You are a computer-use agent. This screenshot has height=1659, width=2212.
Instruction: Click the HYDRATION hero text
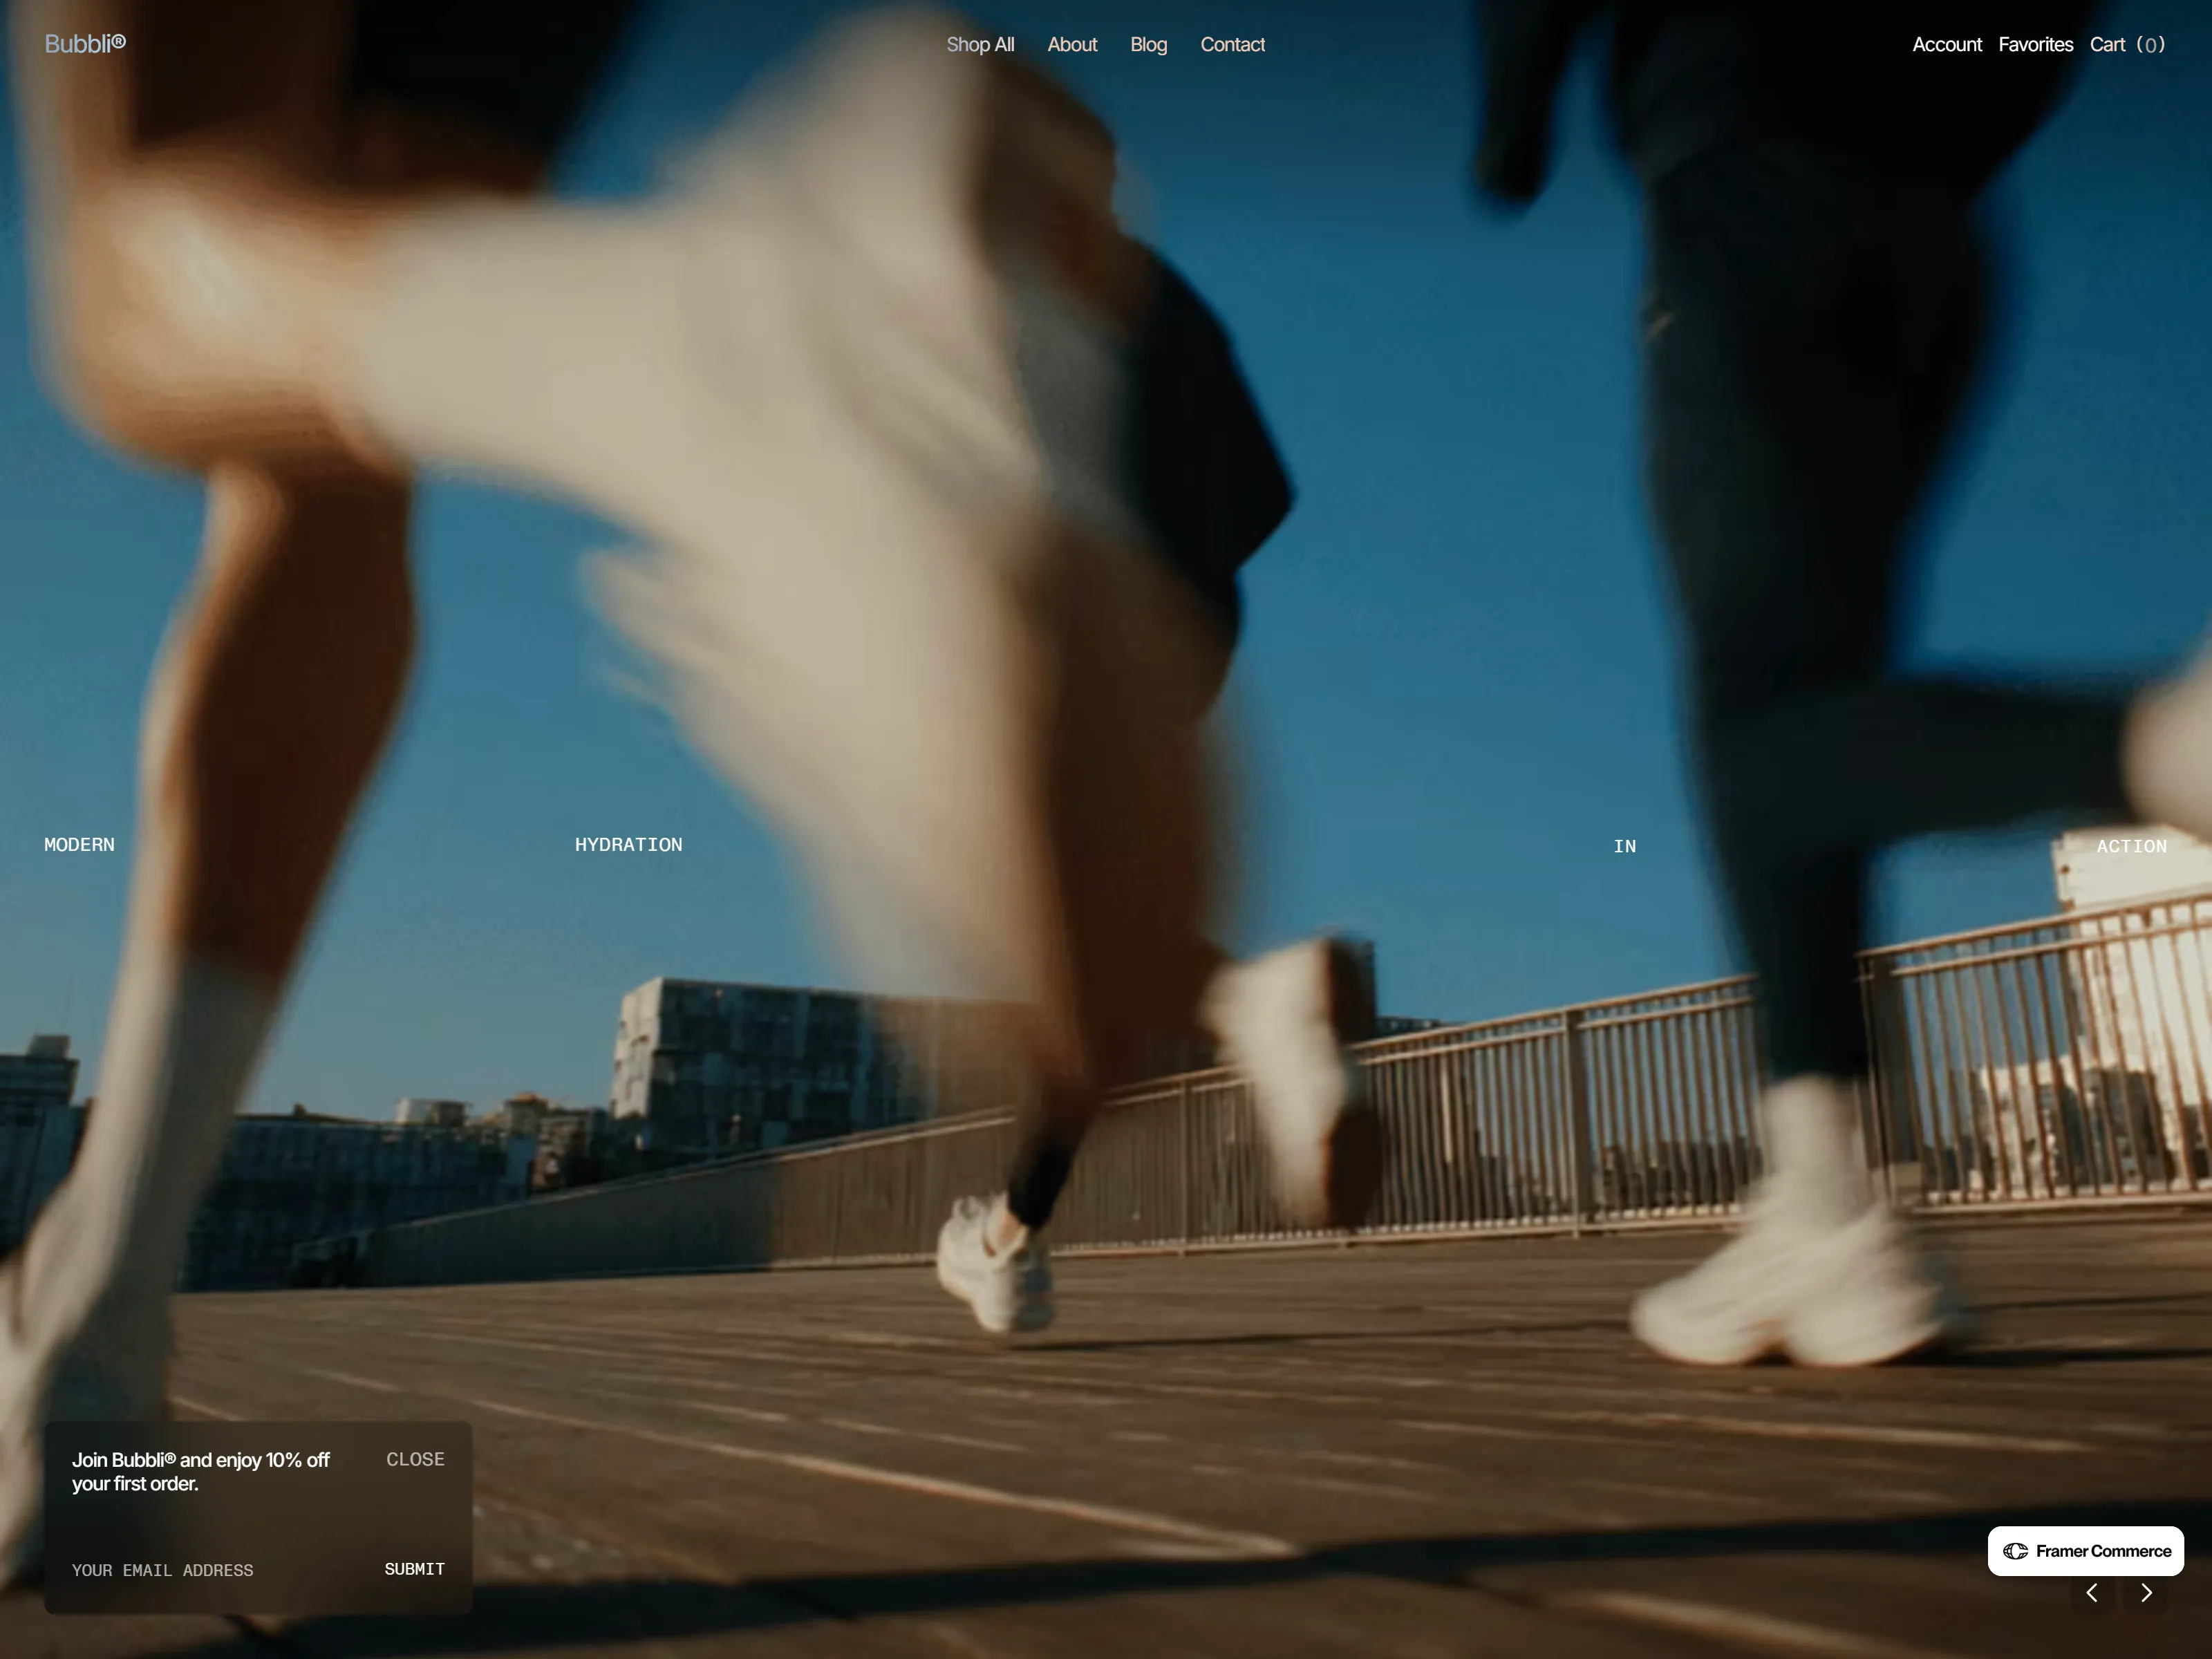pyautogui.click(x=628, y=845)
